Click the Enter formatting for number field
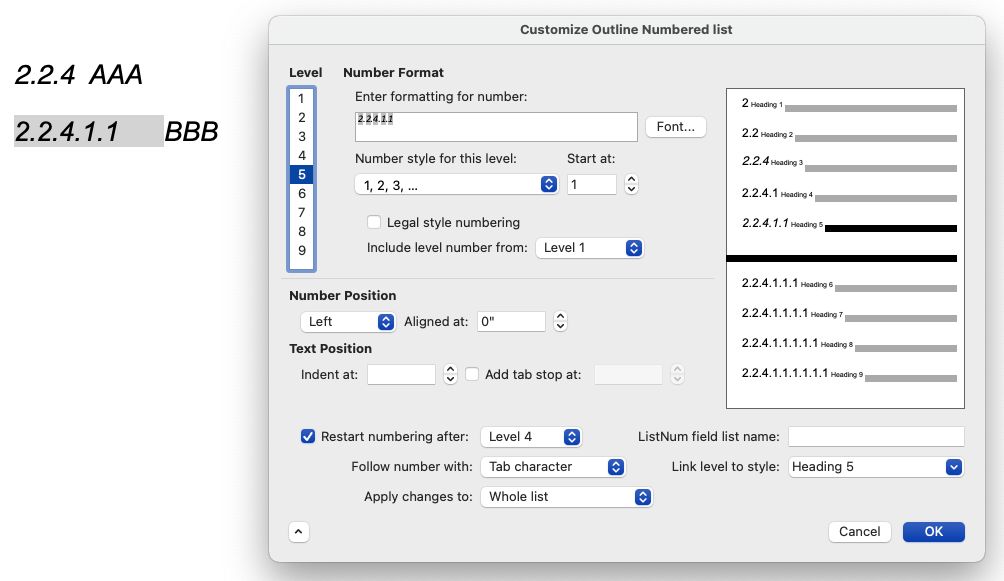This screenshot has height=581, width=1004. [x=496, y=127]
